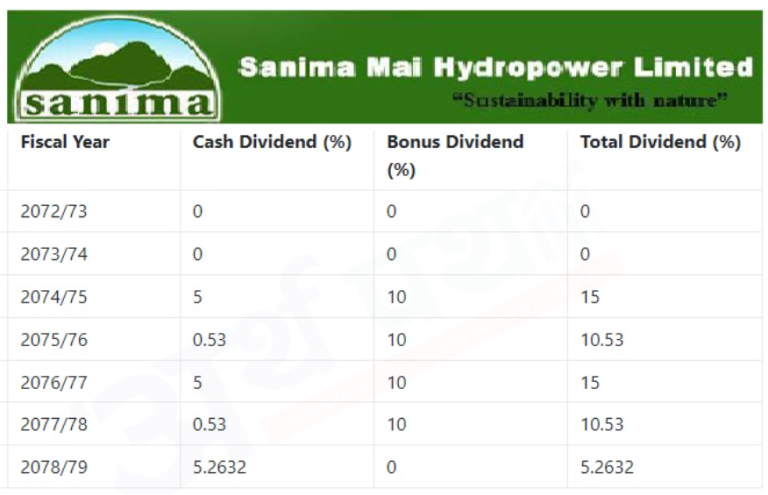Screen dimensions: 768x495
Task: Select the Bonus Dividend (%) column header
Action: (x=455, y=156)
